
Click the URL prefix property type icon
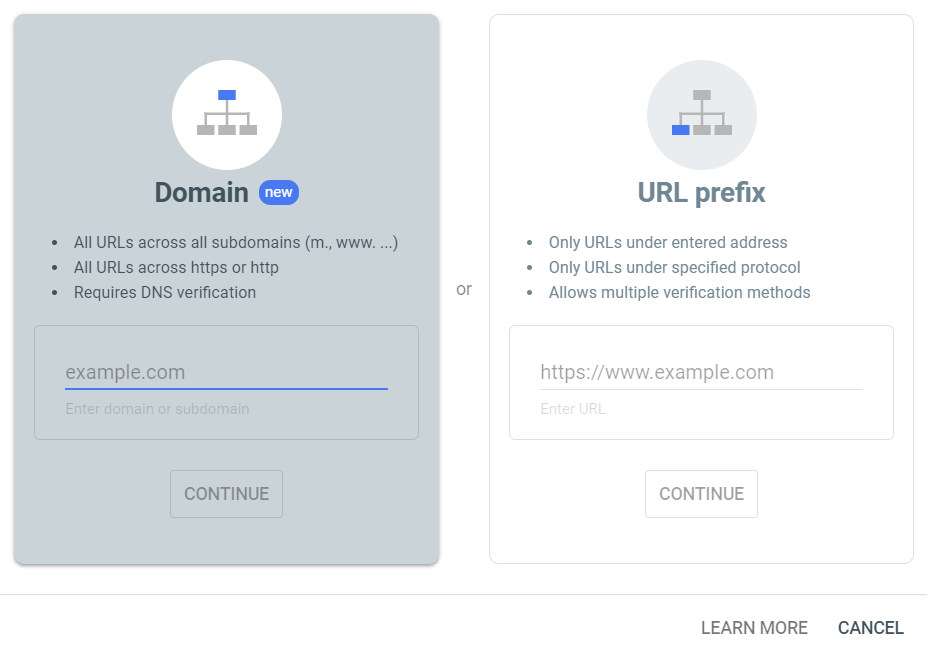click(x=702, y=115)
